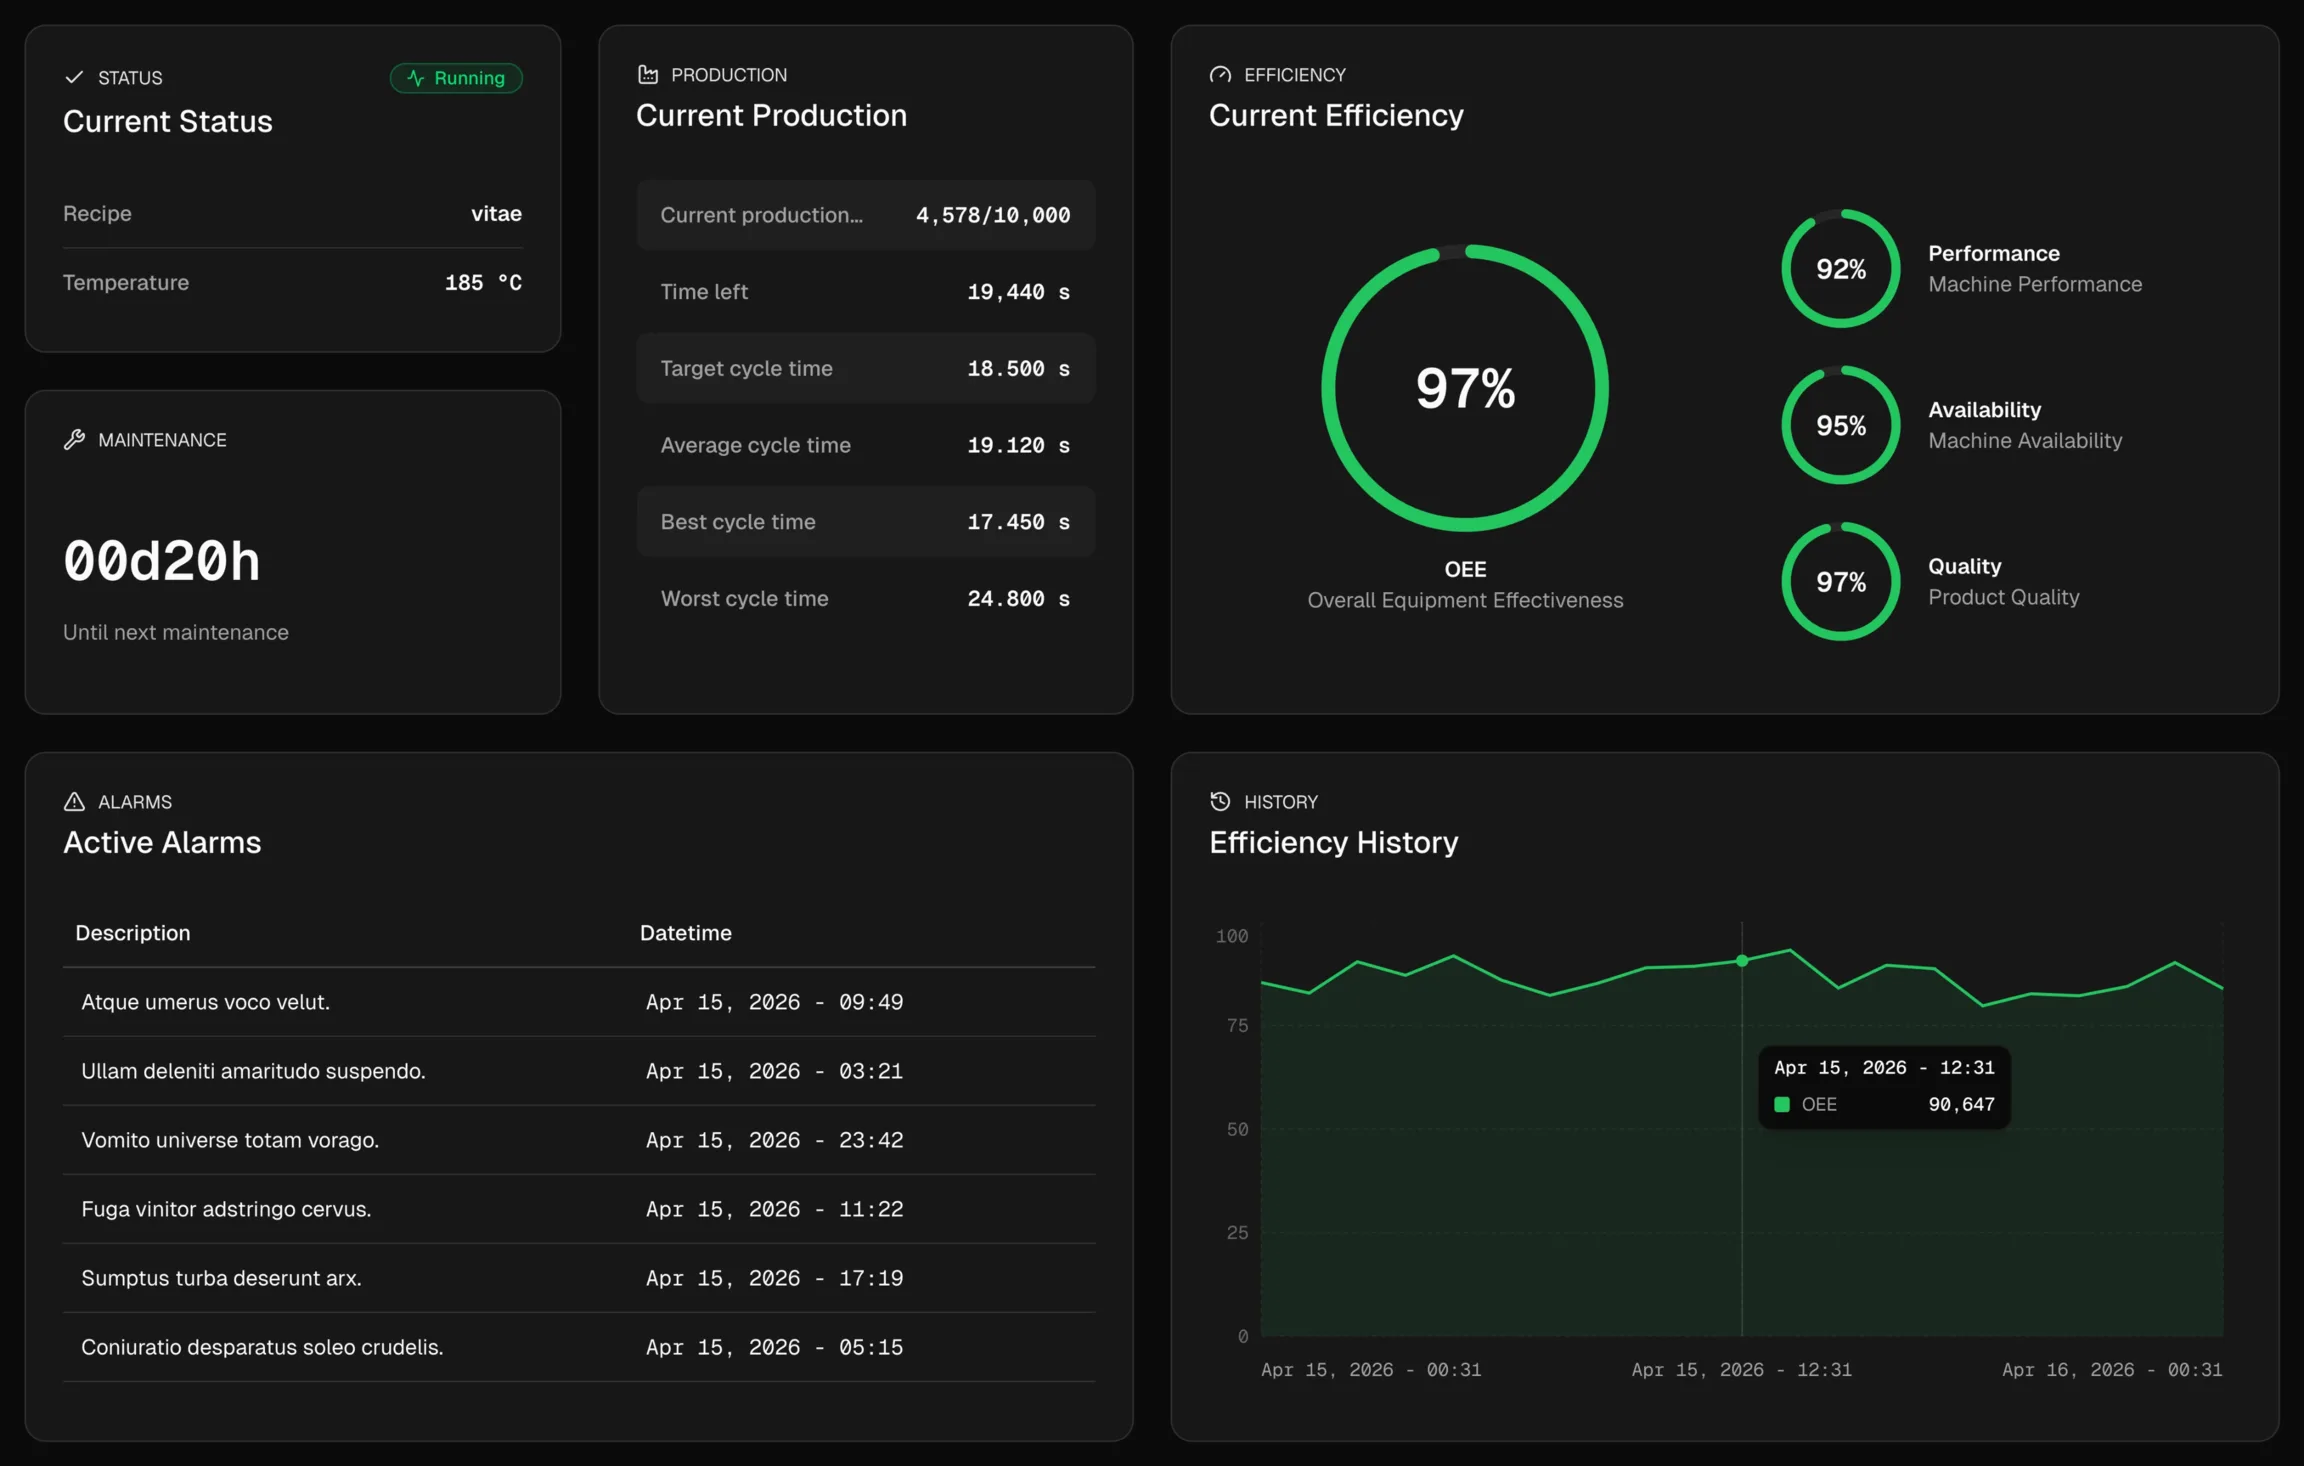Click the Description column header
This screenshot has height=1466, width=2304.
click(x=133, y=933)
